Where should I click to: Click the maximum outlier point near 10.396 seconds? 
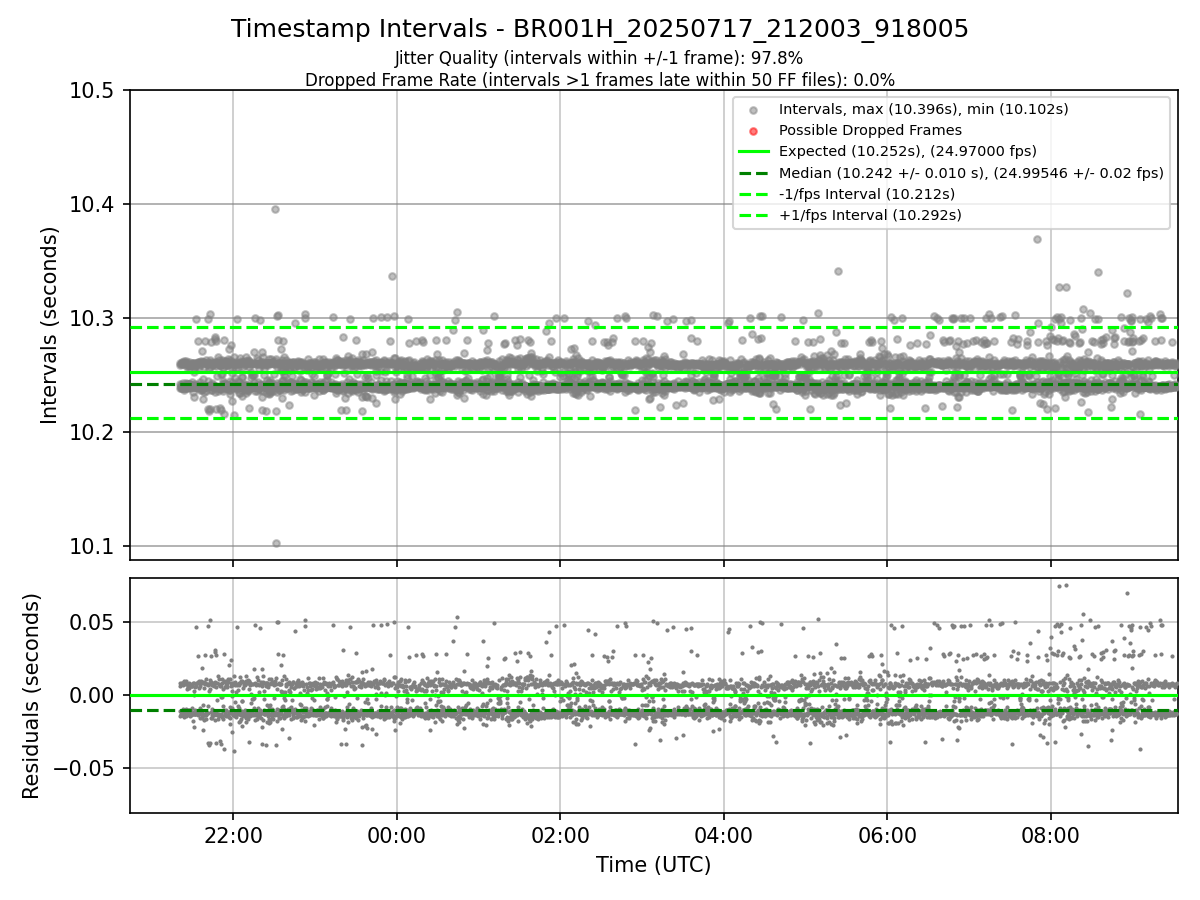pos(275,209)
